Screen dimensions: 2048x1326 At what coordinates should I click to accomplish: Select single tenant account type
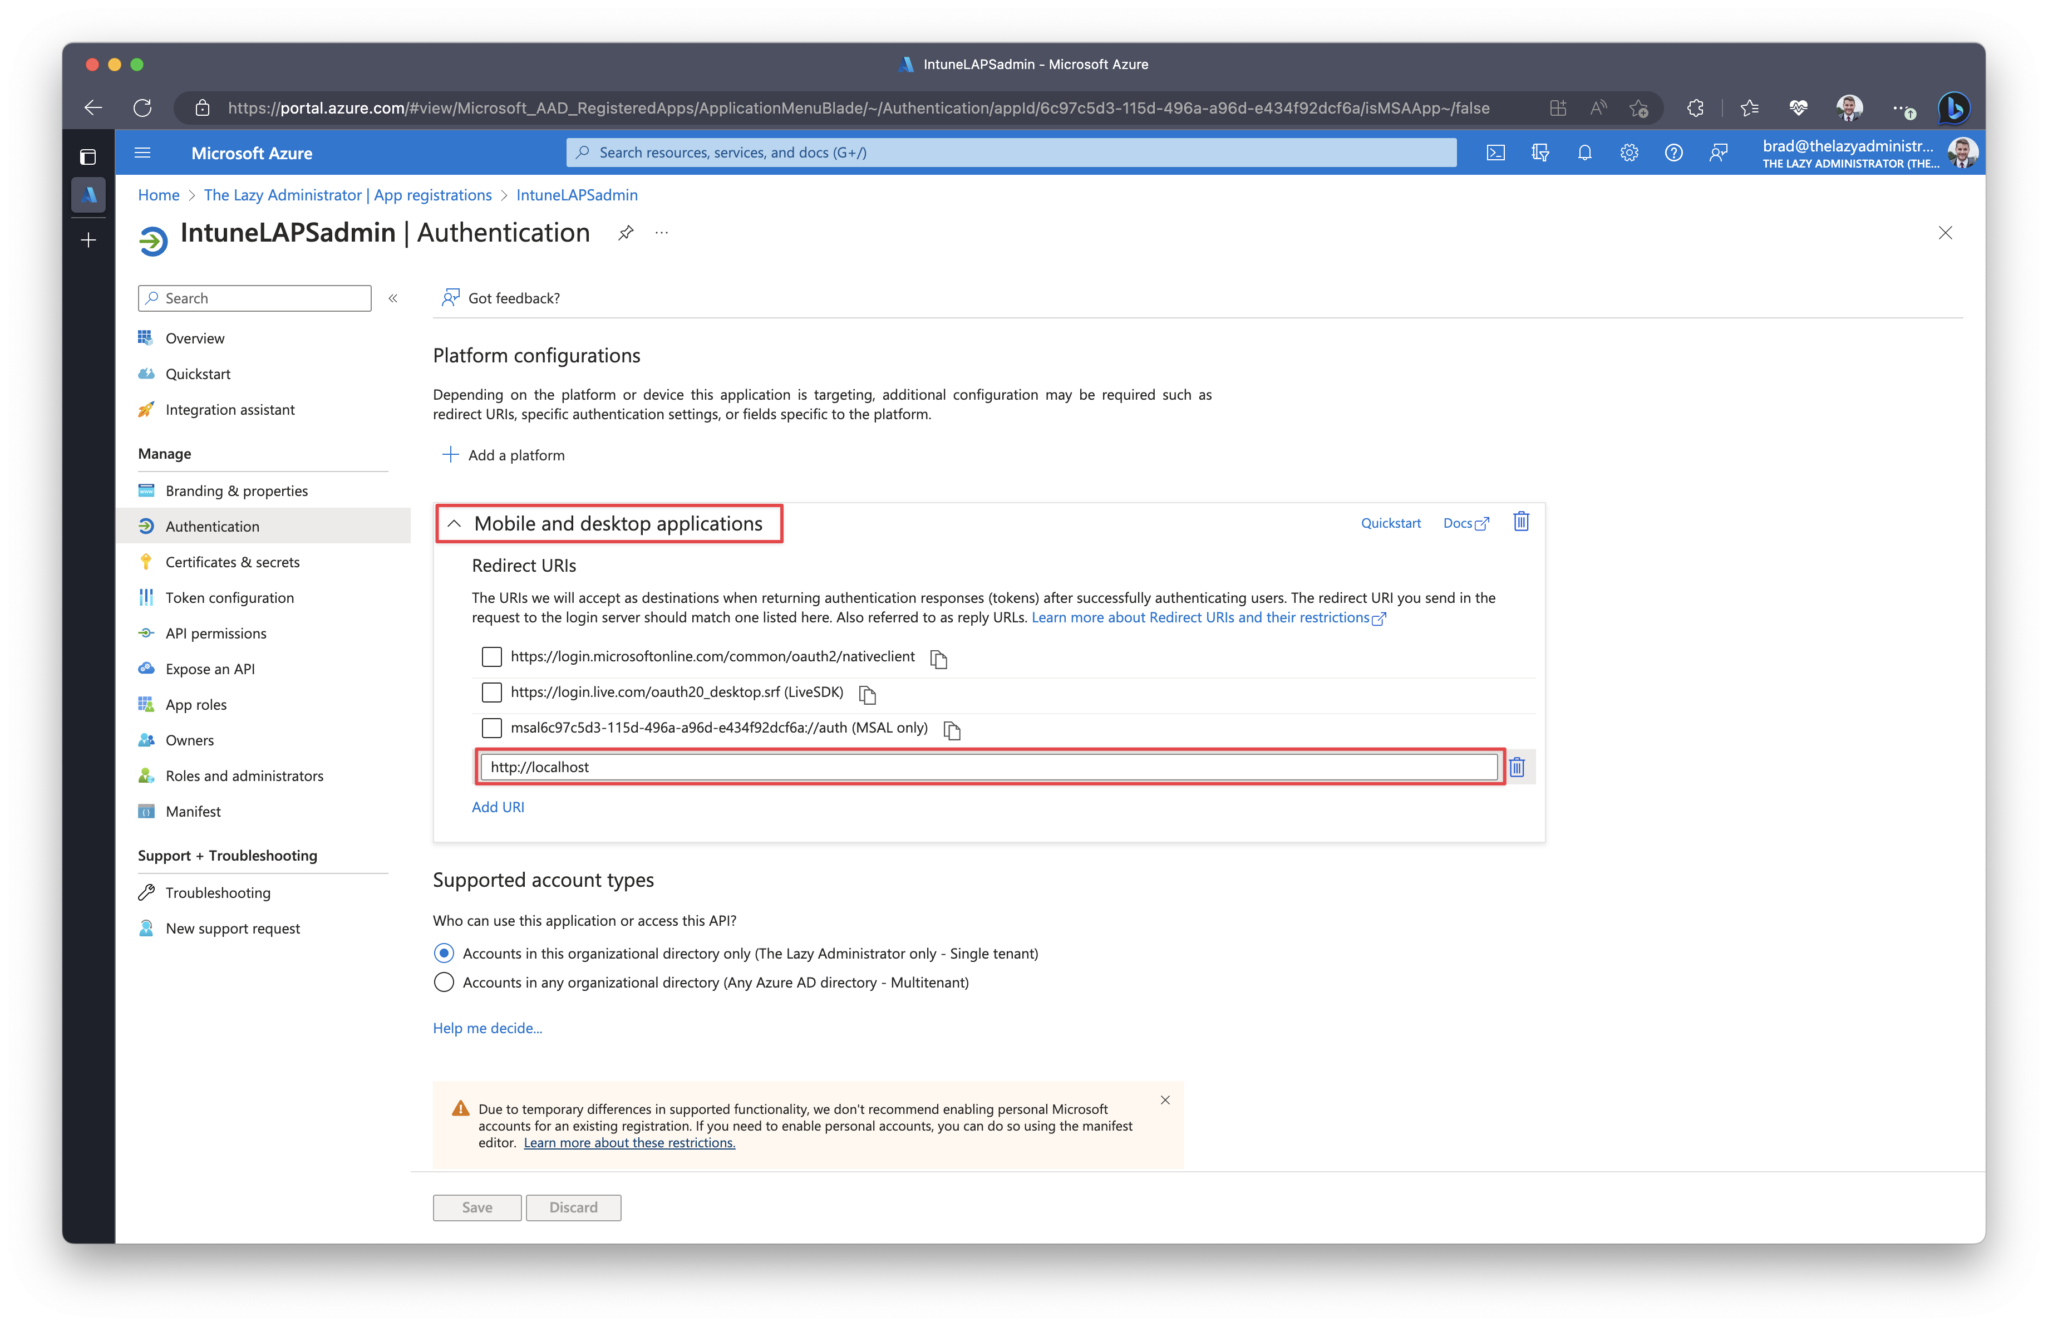(x=444, y=953)
